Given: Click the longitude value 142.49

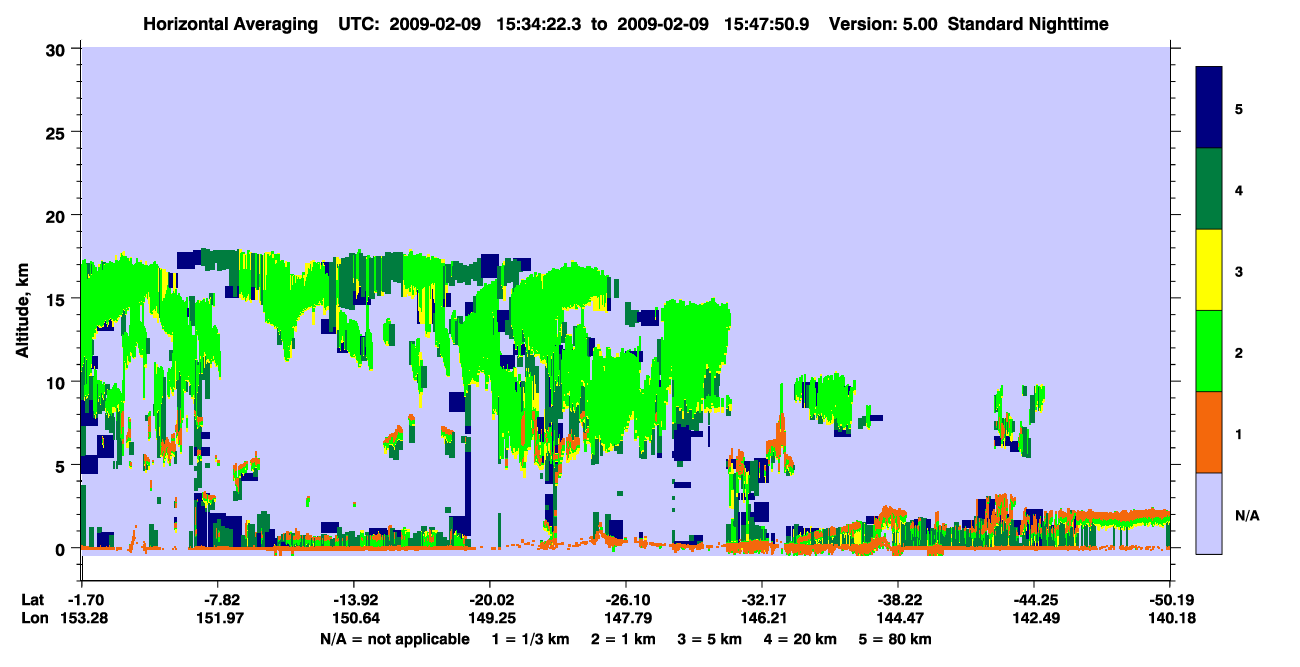Looking at the screenshot, I should pyautogui.click(x=1033, y=619).
